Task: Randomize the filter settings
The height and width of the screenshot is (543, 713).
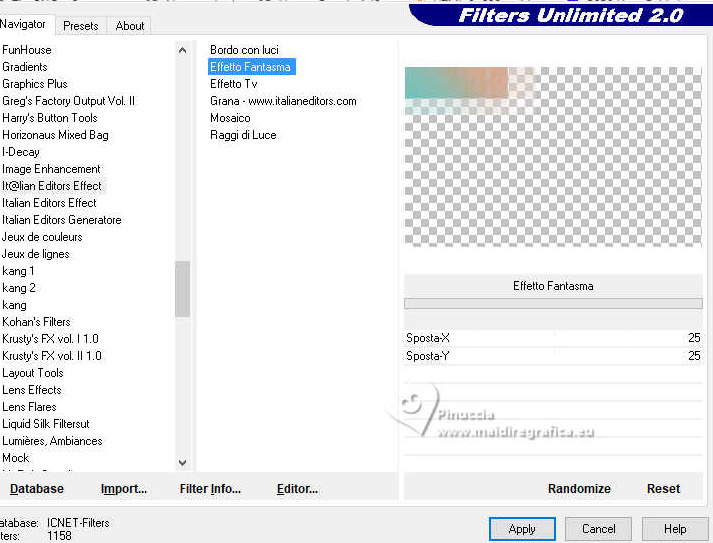Action: [x=579, y=489]
